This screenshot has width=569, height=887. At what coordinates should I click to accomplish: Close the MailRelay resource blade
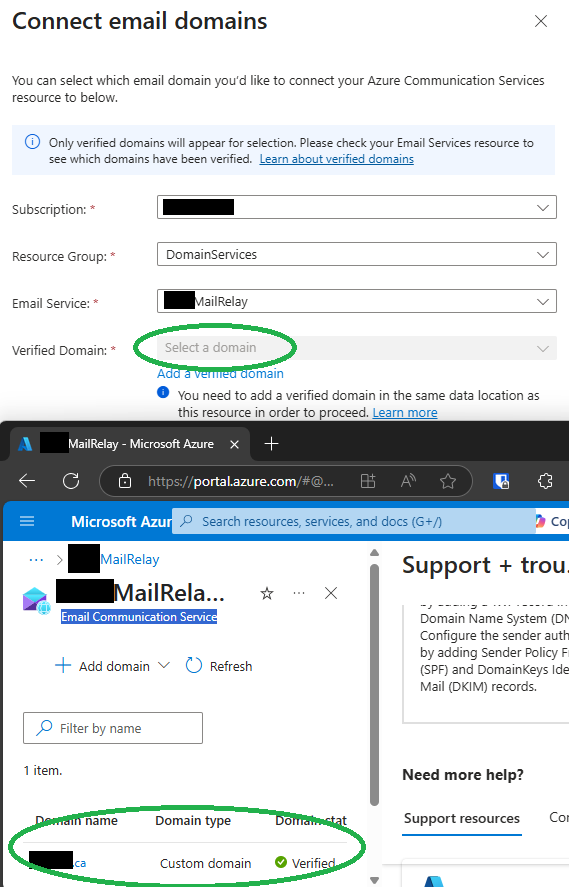[x=331, y=593]
